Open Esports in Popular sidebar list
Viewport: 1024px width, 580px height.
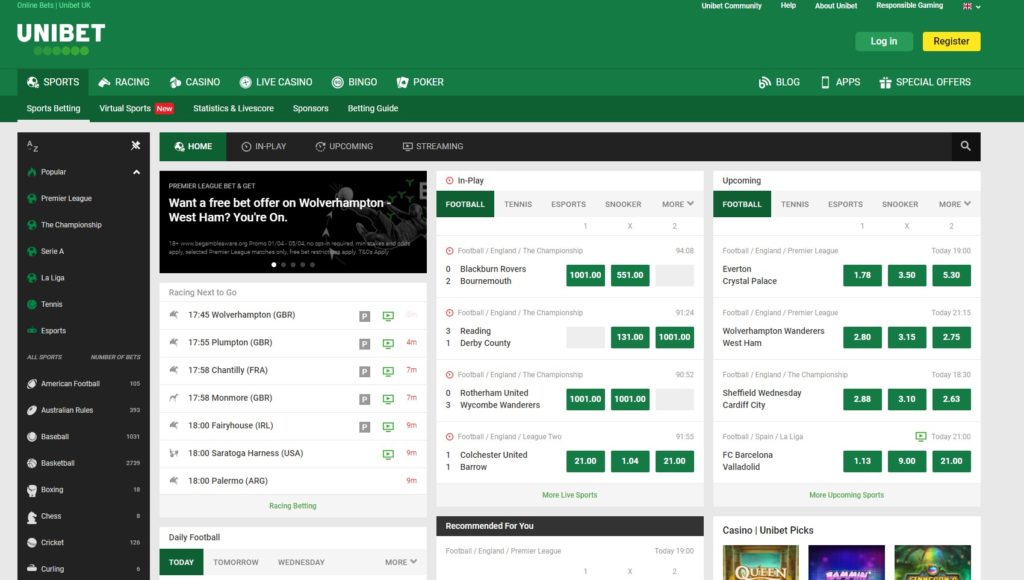point(83,330)
